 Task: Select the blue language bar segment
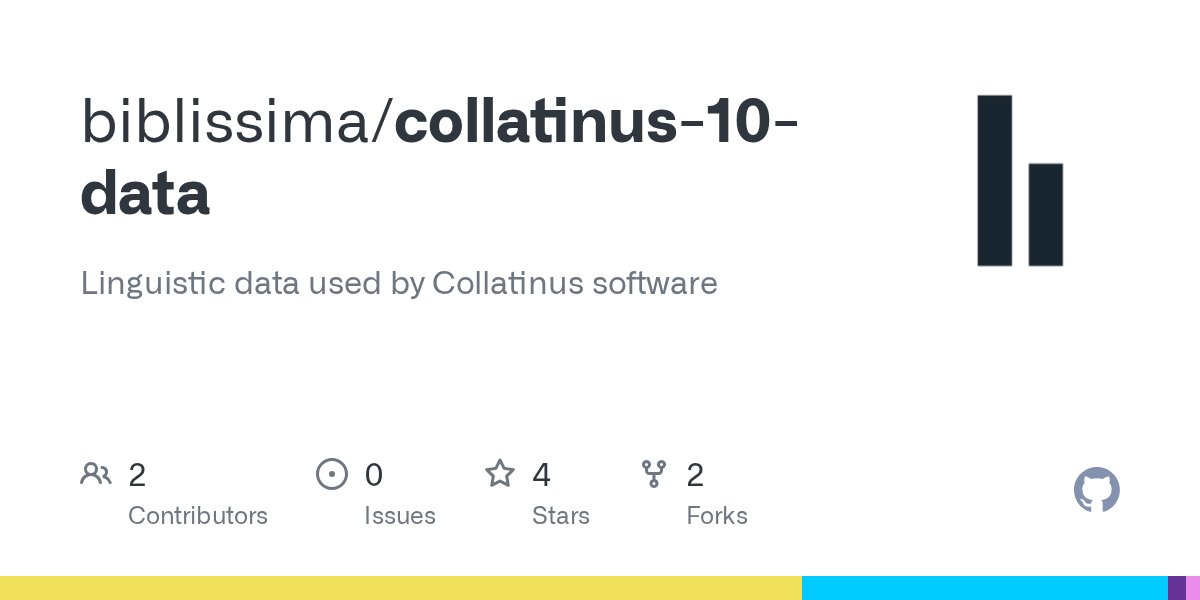(x=985, y=588)
